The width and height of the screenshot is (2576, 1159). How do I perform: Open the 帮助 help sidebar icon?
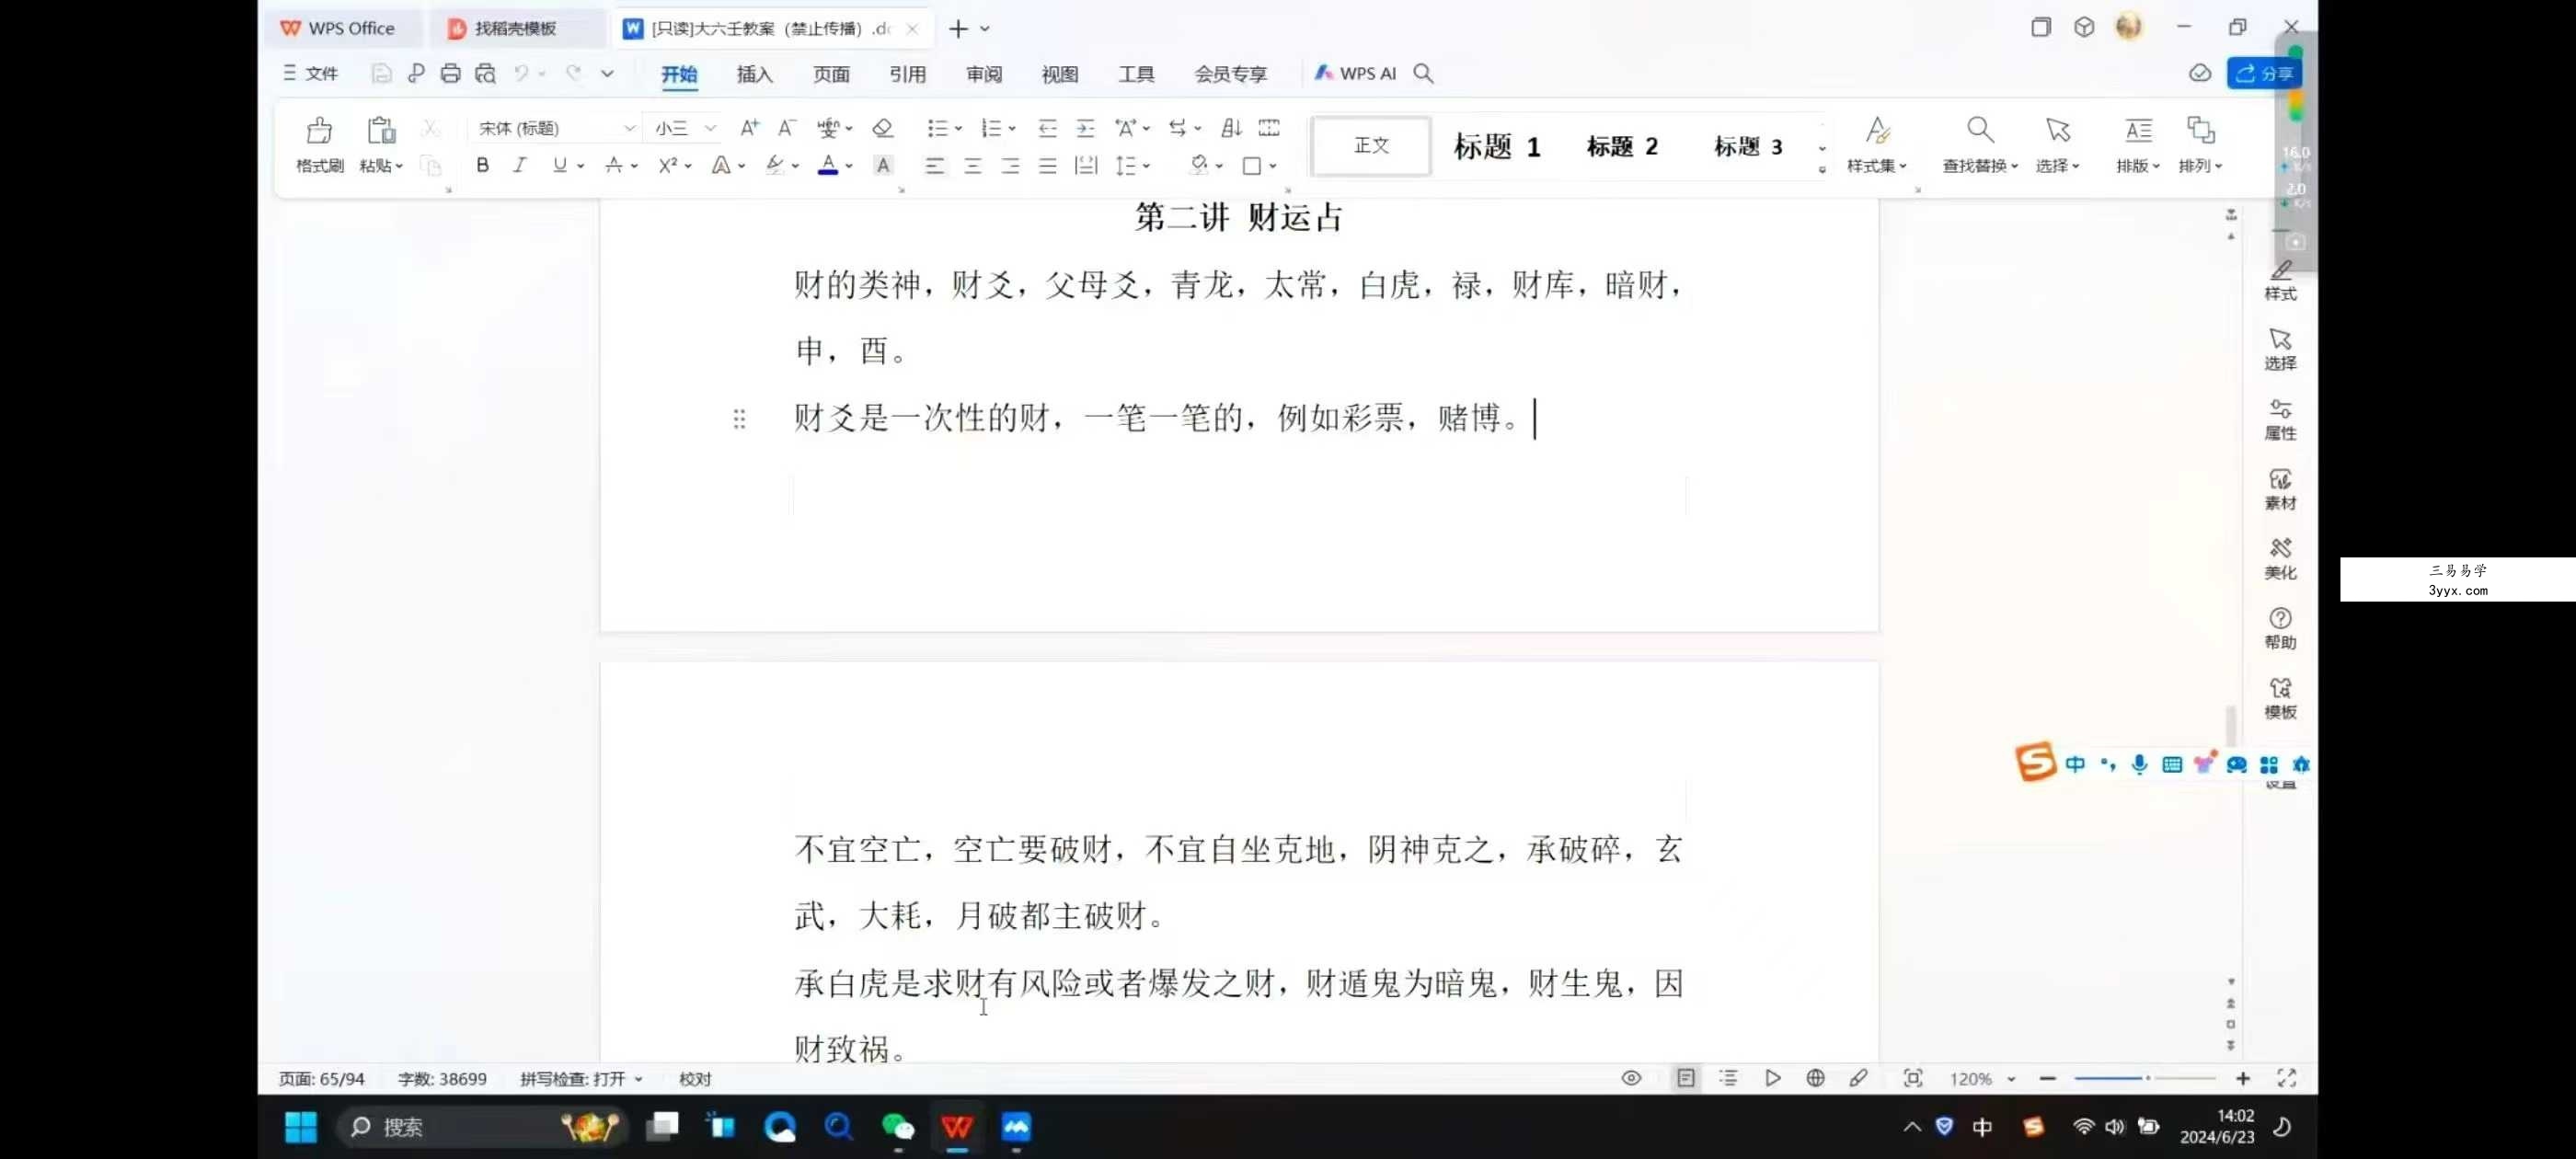tap(2280, 629)
